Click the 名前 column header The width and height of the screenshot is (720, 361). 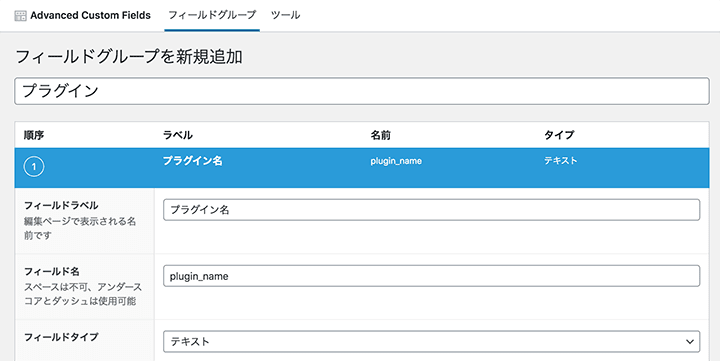pyautogui.click(x=380, y=135)
